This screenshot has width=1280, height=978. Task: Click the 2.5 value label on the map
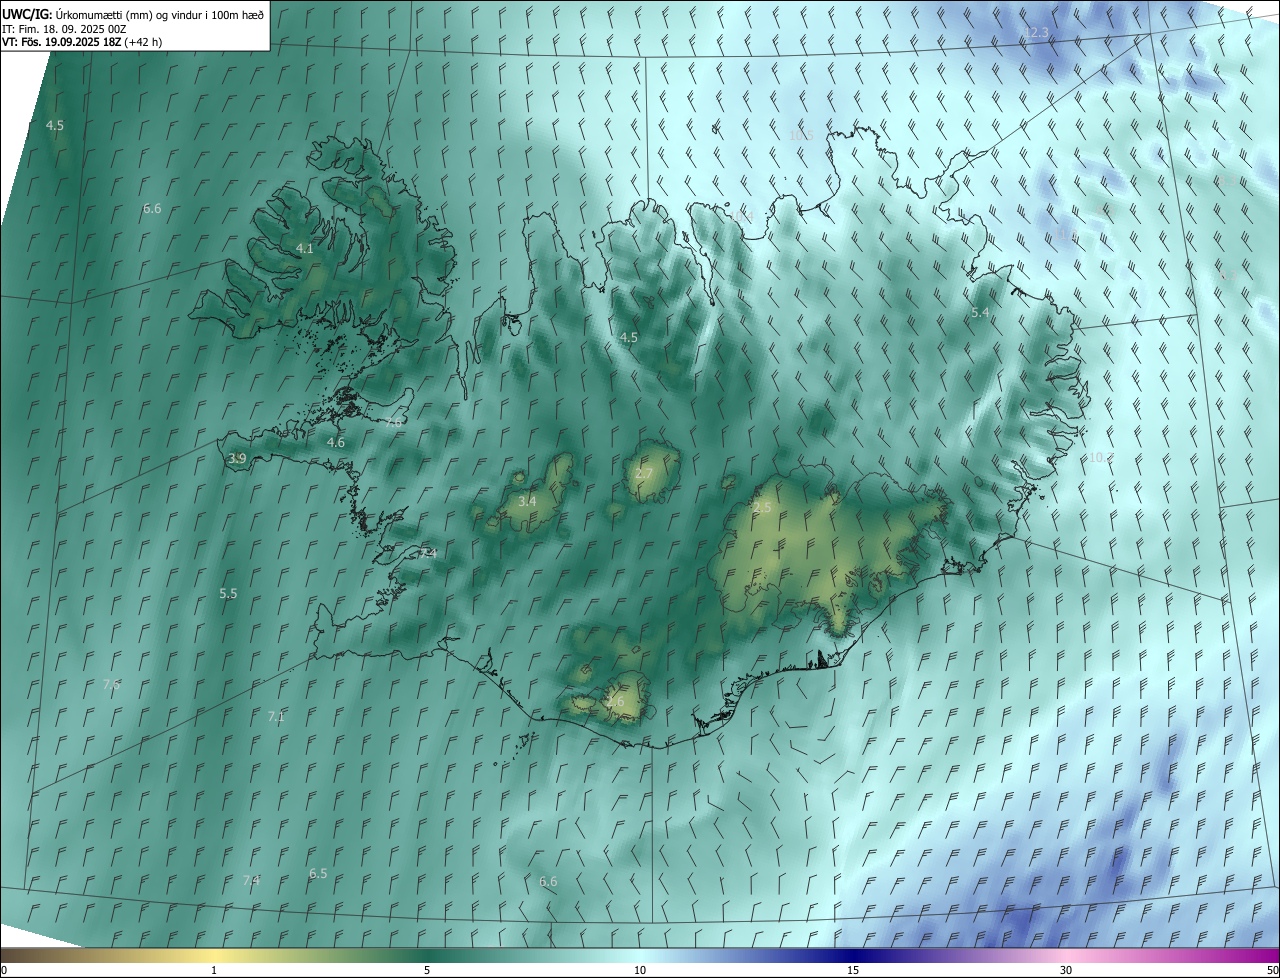(762, 508)
